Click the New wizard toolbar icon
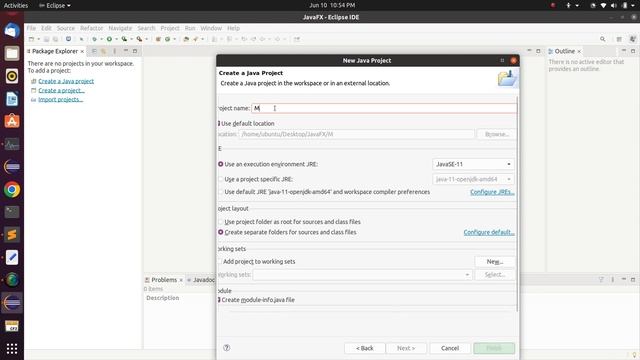Screen dimensions: 640x360 click(31, 39)
